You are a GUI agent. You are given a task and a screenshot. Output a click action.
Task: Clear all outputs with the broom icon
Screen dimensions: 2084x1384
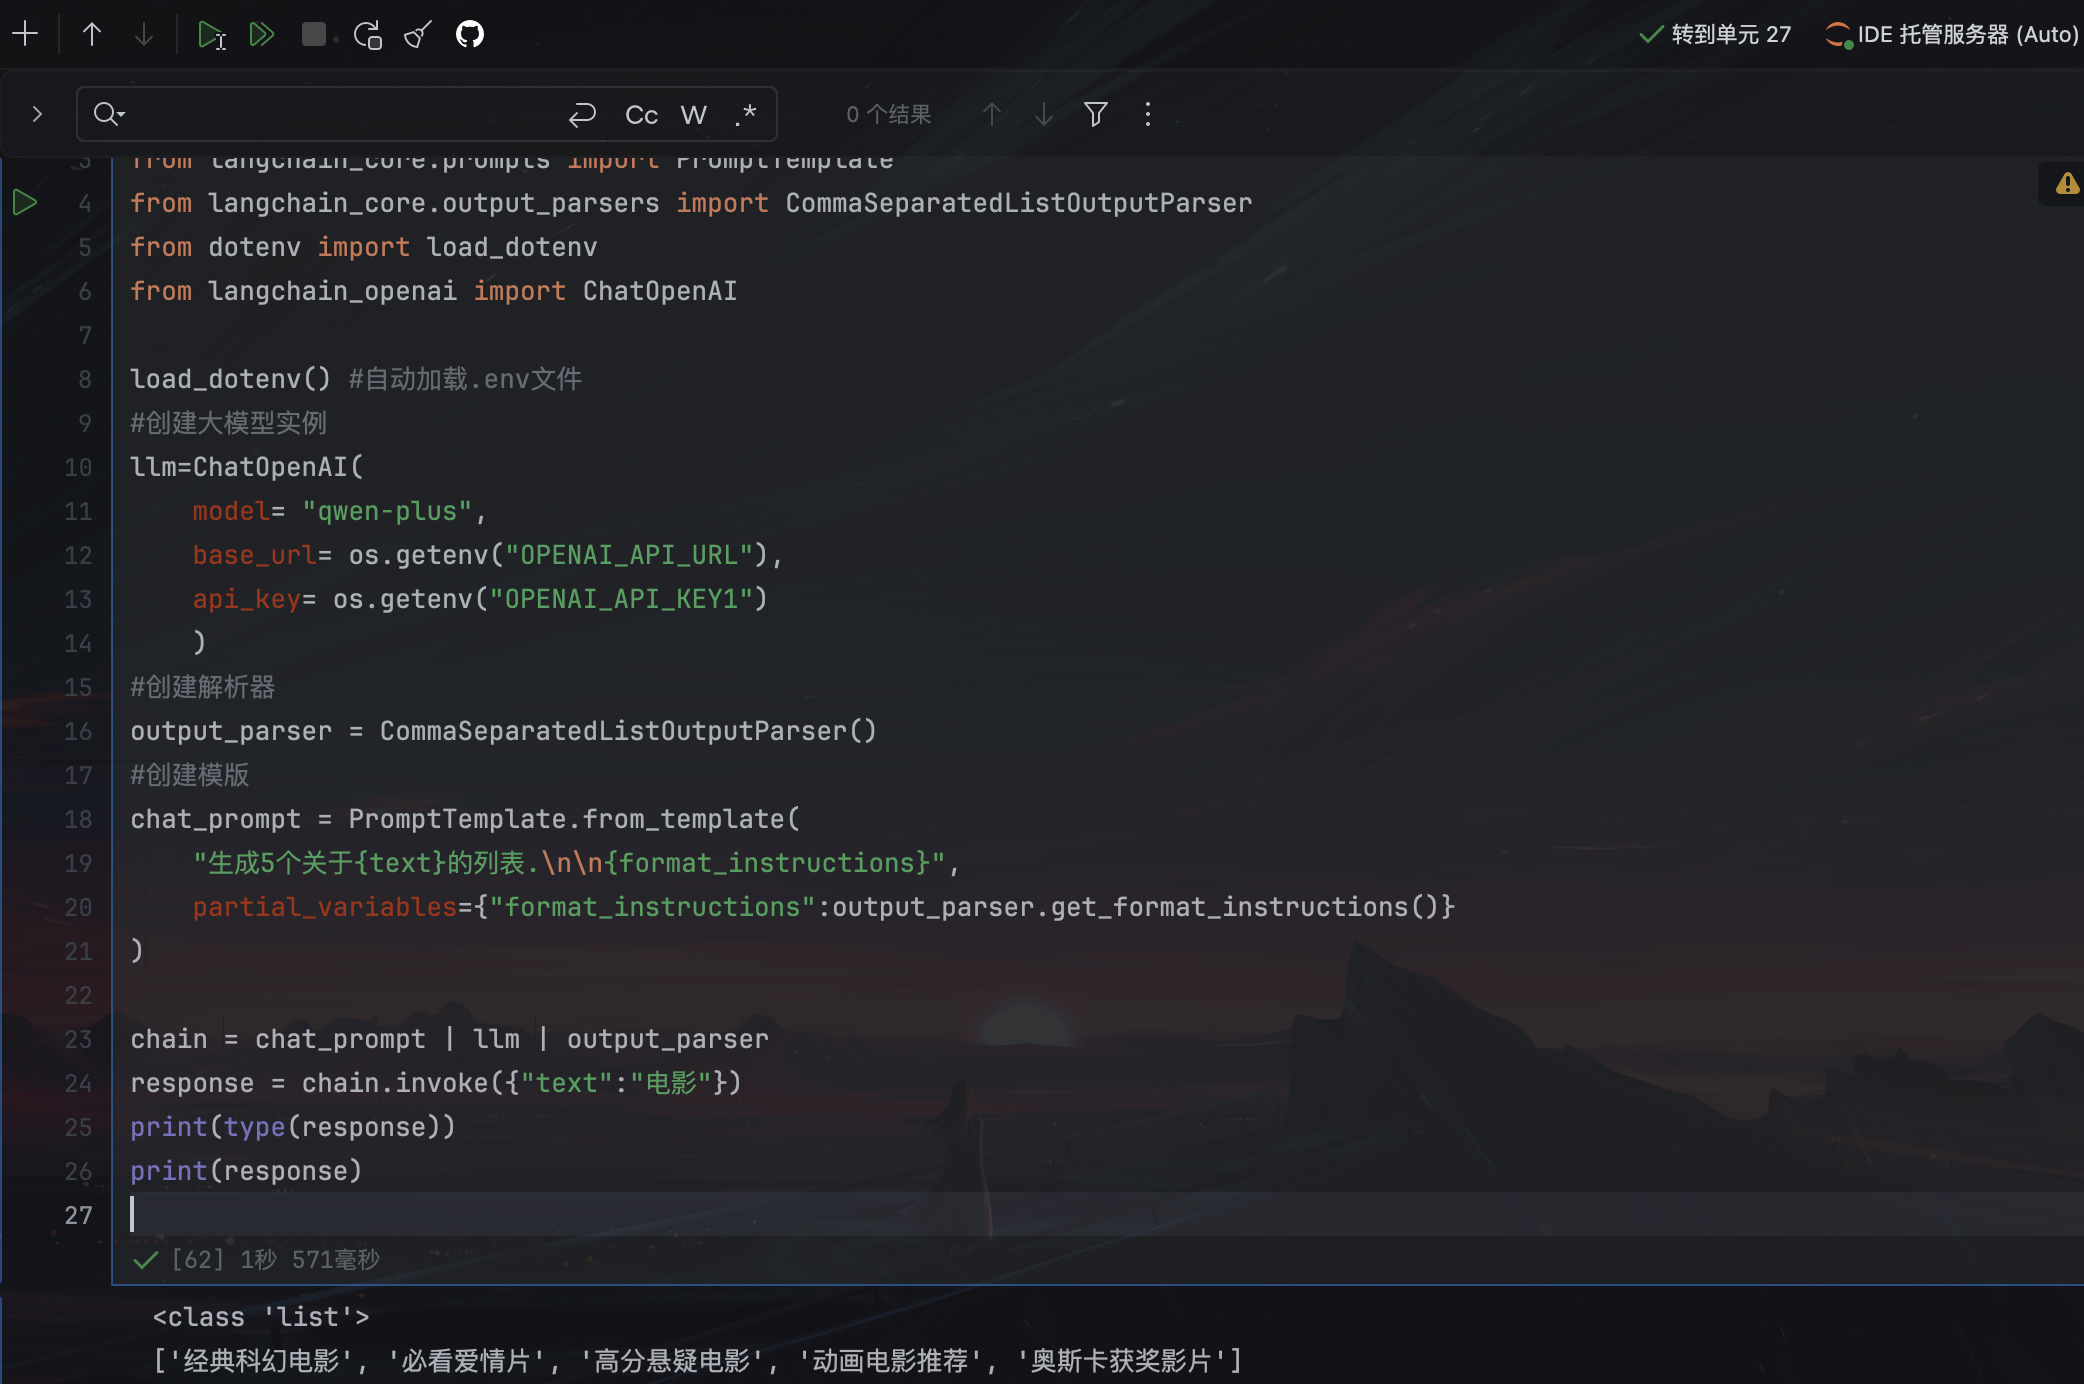(417, 33)
